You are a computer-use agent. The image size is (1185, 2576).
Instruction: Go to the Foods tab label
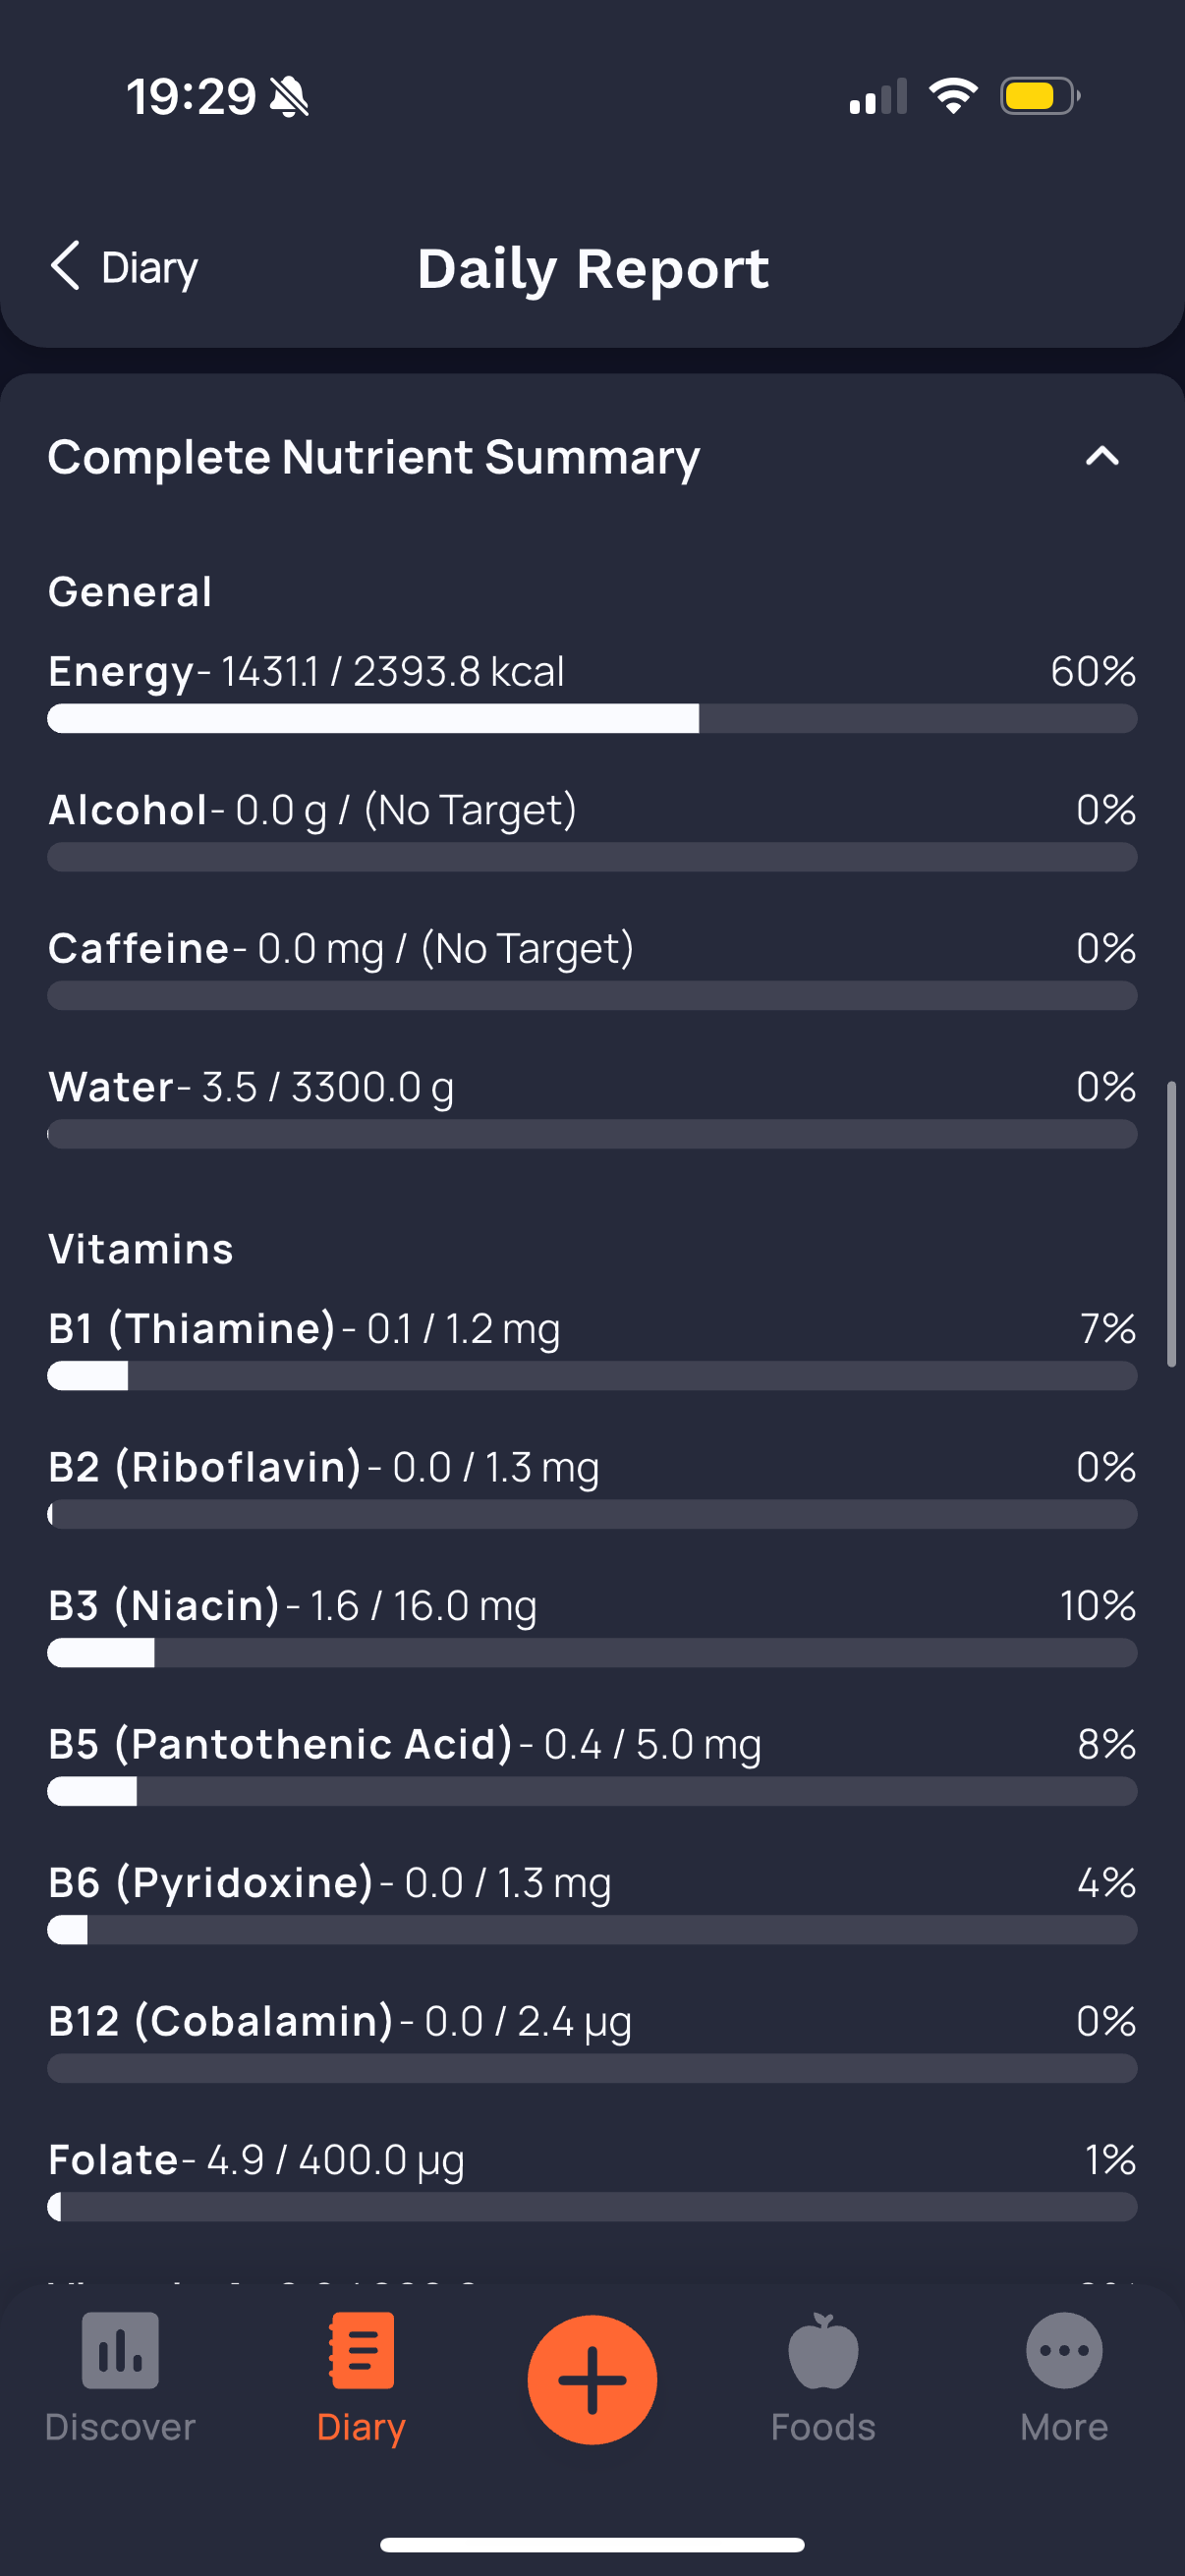click(823, 2427)
